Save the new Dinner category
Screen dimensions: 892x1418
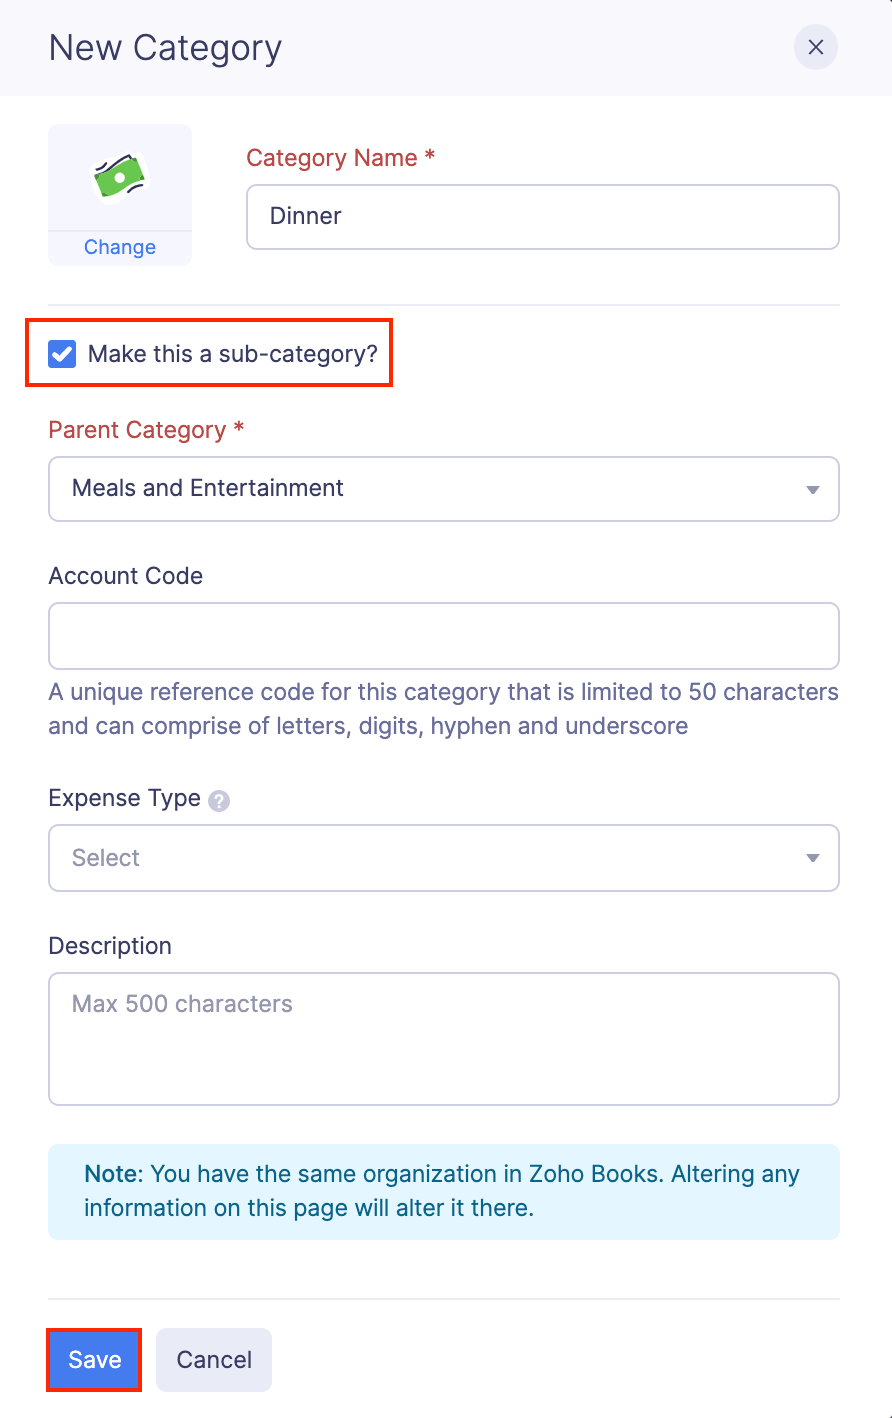[x=93, y=1359]
